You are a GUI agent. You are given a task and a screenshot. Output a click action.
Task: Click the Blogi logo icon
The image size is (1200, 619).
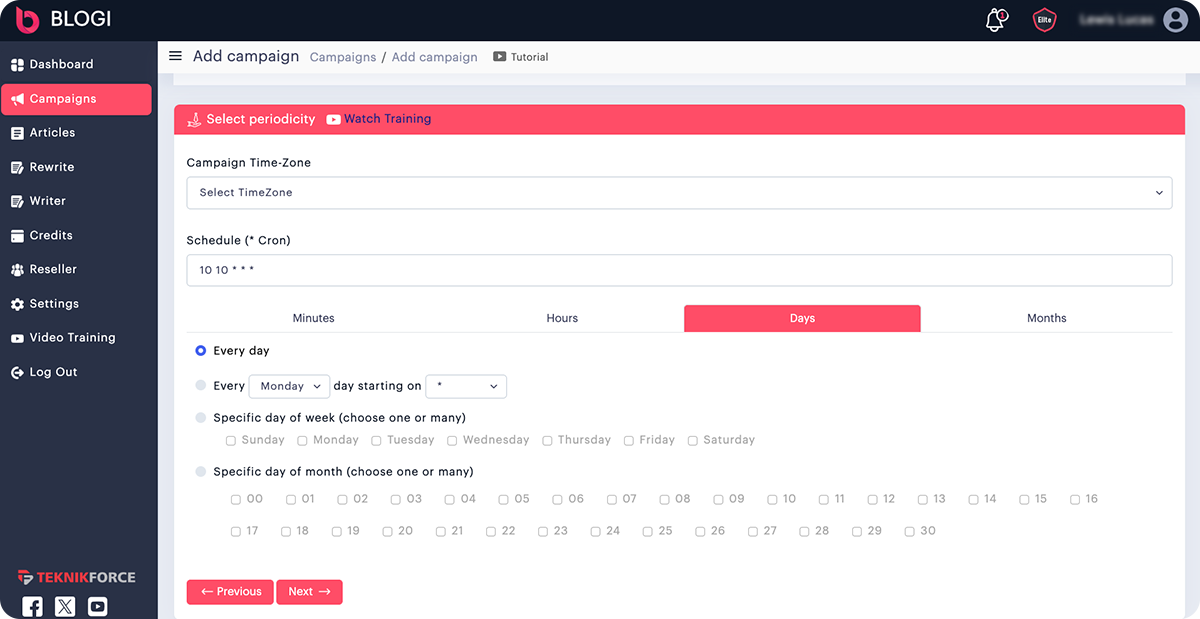(27, 20)
